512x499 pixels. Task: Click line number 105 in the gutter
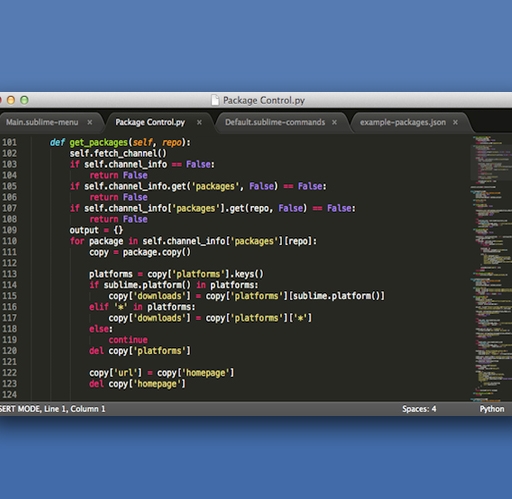[9, 186]
